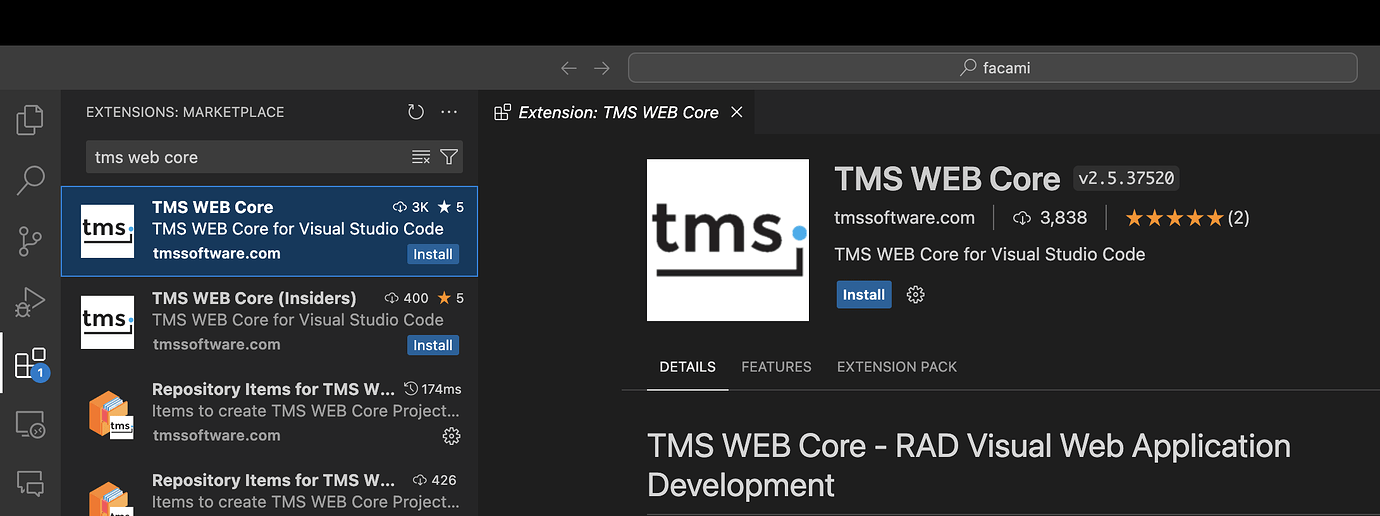This screenshot has width=1380, height=516.
Task: Click the 'tms web core' search field
Action: 245,157
